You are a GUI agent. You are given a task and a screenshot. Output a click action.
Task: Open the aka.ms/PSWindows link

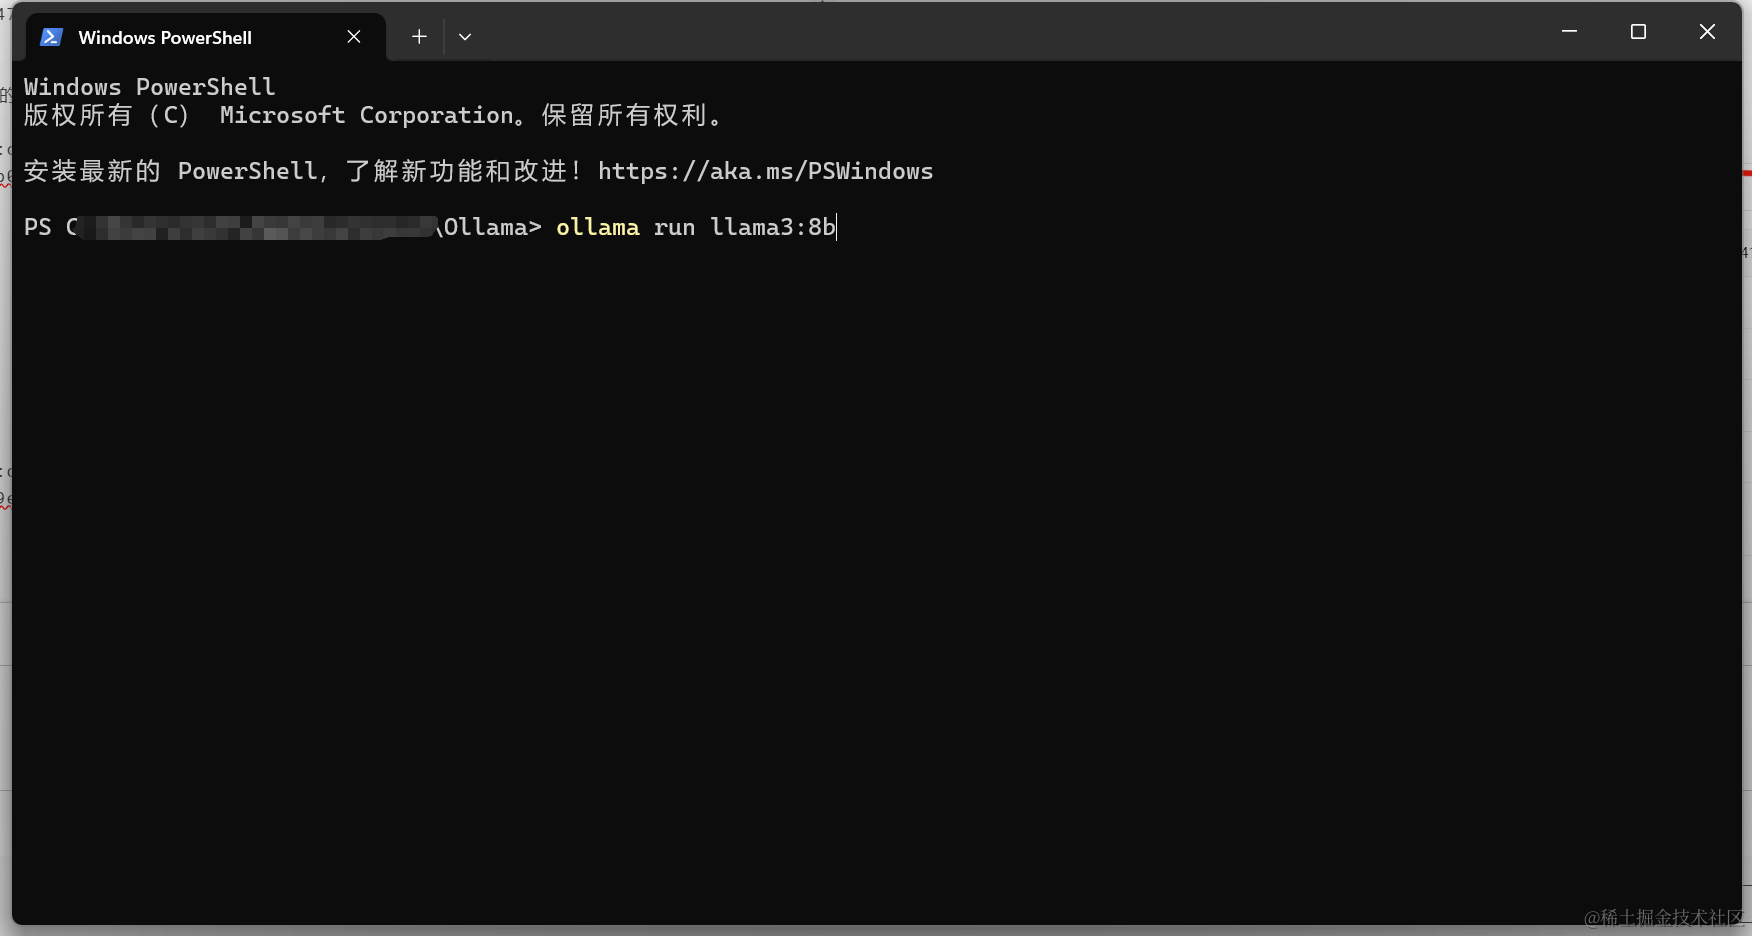(765, 172)
